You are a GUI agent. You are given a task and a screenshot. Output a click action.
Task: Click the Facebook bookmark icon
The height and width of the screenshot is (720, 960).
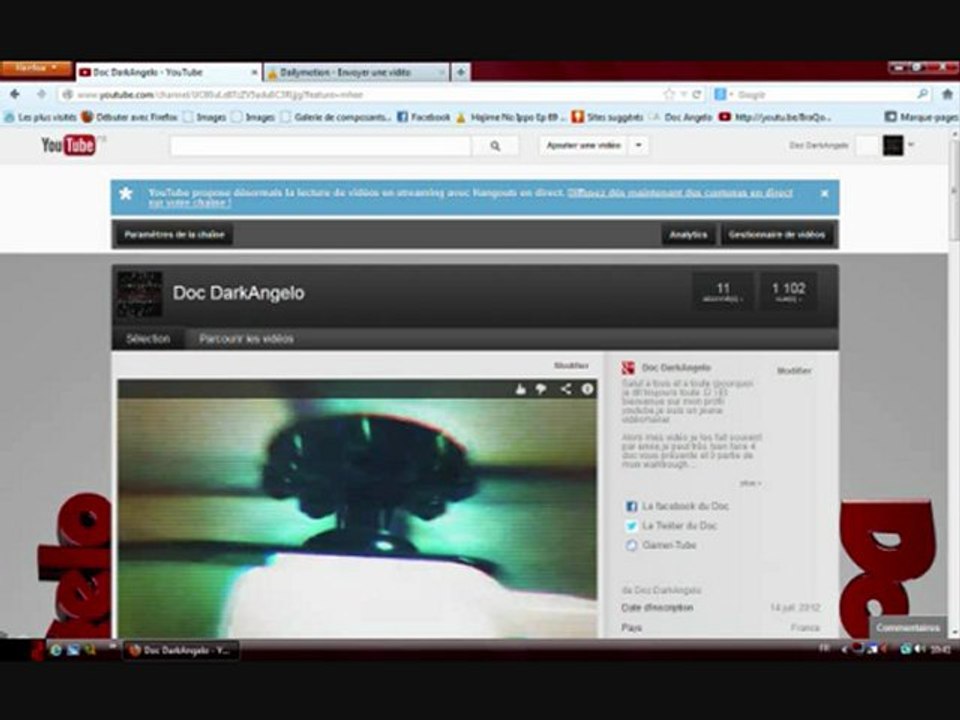402,116
